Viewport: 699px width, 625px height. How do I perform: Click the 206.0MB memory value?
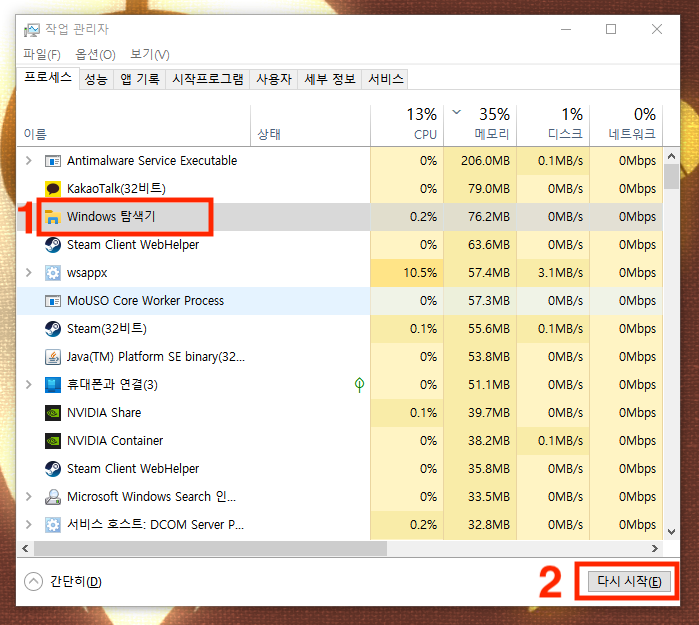point(485,161)
